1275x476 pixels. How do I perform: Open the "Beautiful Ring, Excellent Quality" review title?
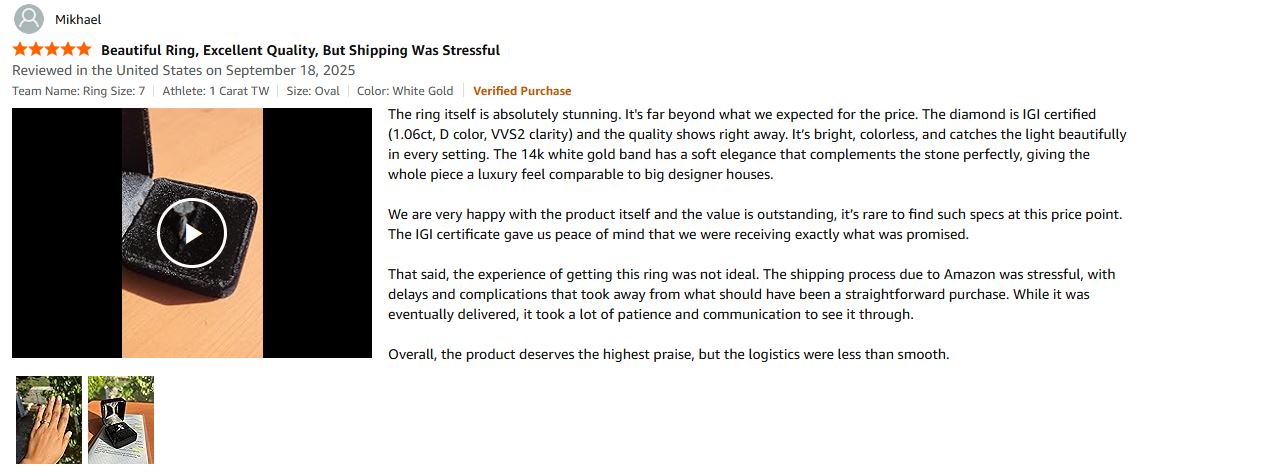(x=300, y=50)
